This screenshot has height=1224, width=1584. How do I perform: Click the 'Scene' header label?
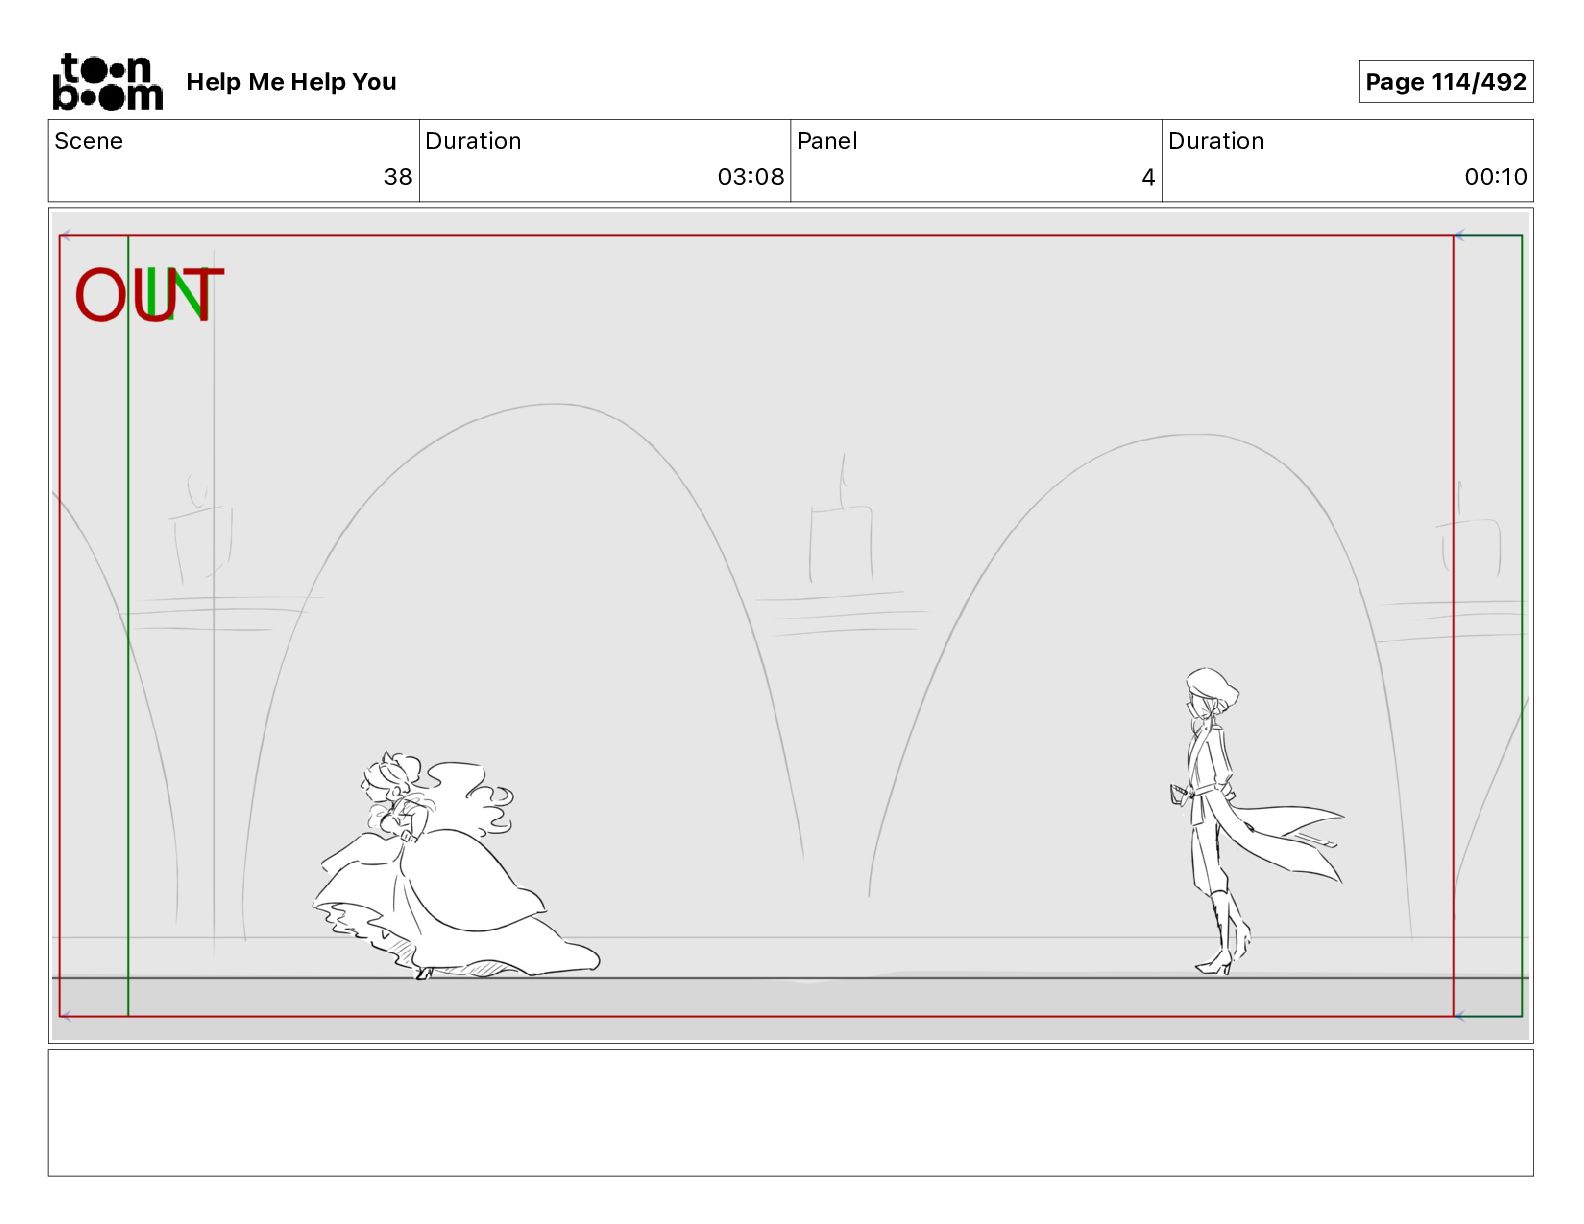point(89,141)
